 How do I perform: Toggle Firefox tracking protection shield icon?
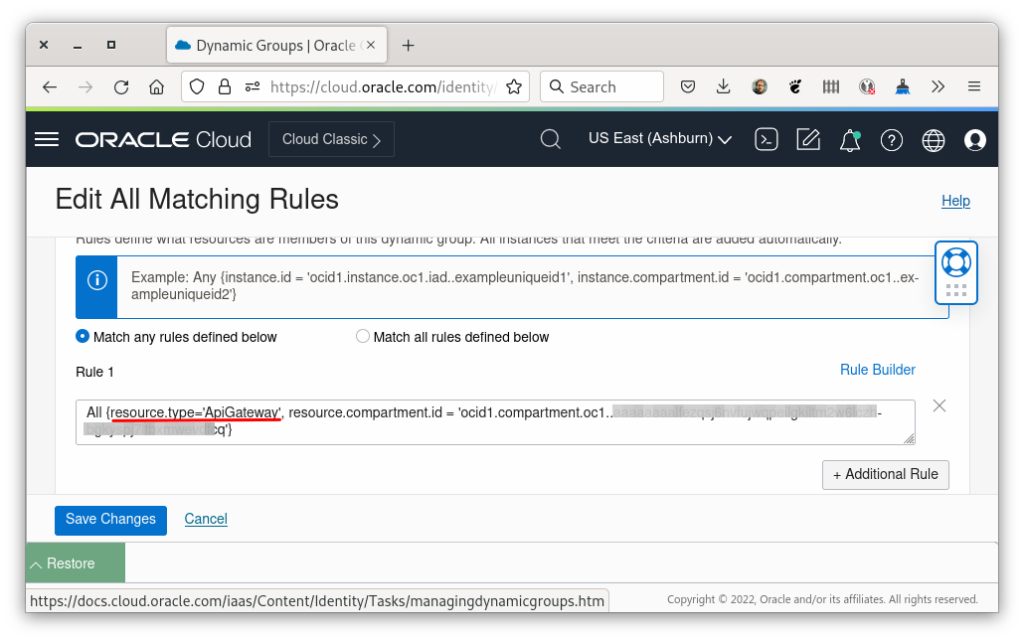pyautogui.click(x=196, y=86)
